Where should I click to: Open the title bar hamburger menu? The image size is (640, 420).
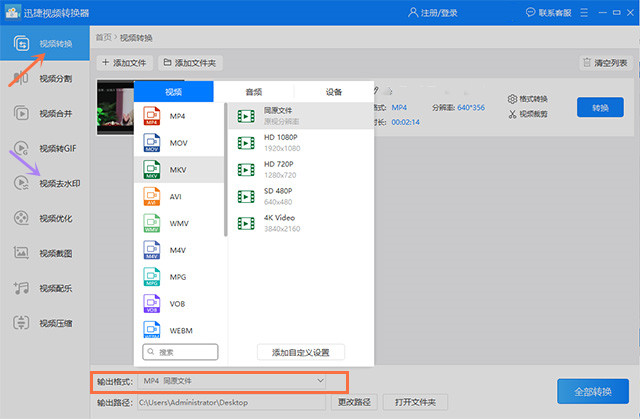point(584,13)
